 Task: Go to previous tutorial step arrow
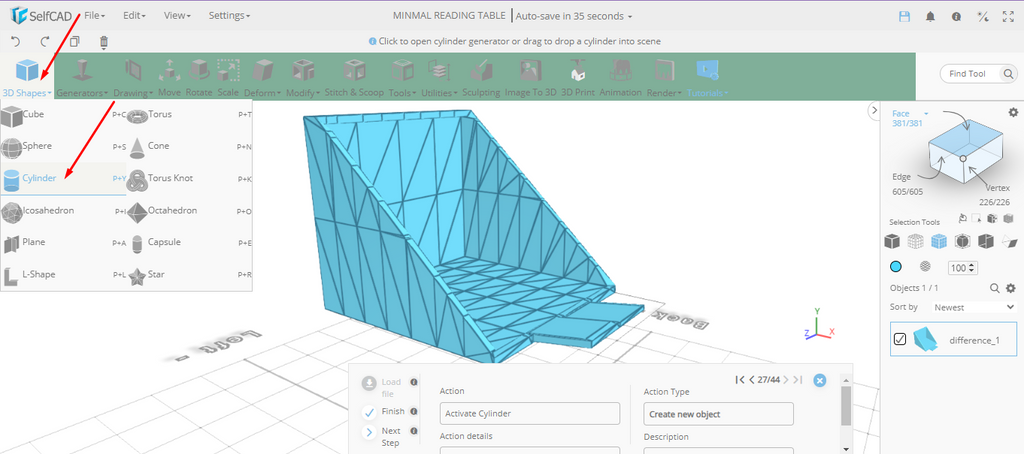(x=752, y=380)
